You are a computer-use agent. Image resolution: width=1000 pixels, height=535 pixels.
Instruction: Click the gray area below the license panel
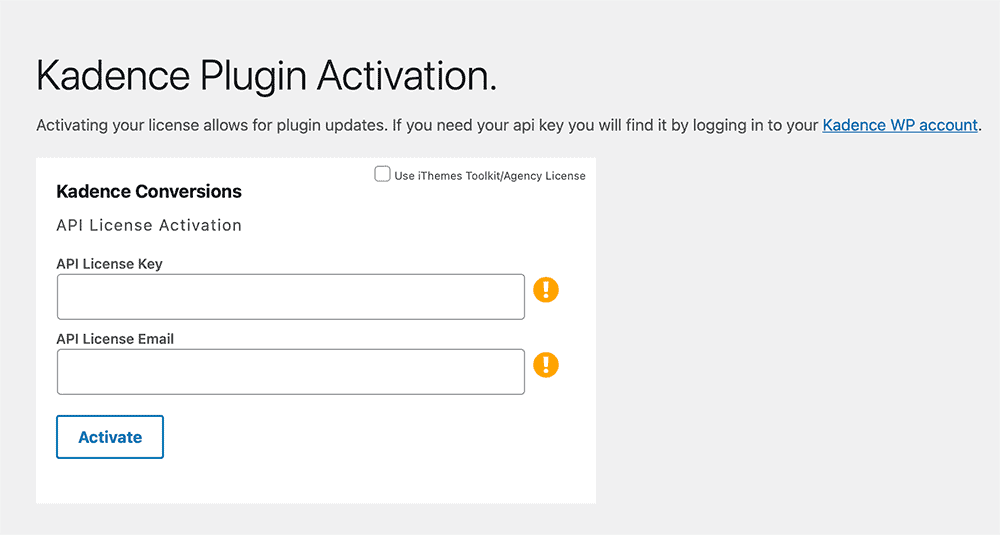(x=300, y=520)
